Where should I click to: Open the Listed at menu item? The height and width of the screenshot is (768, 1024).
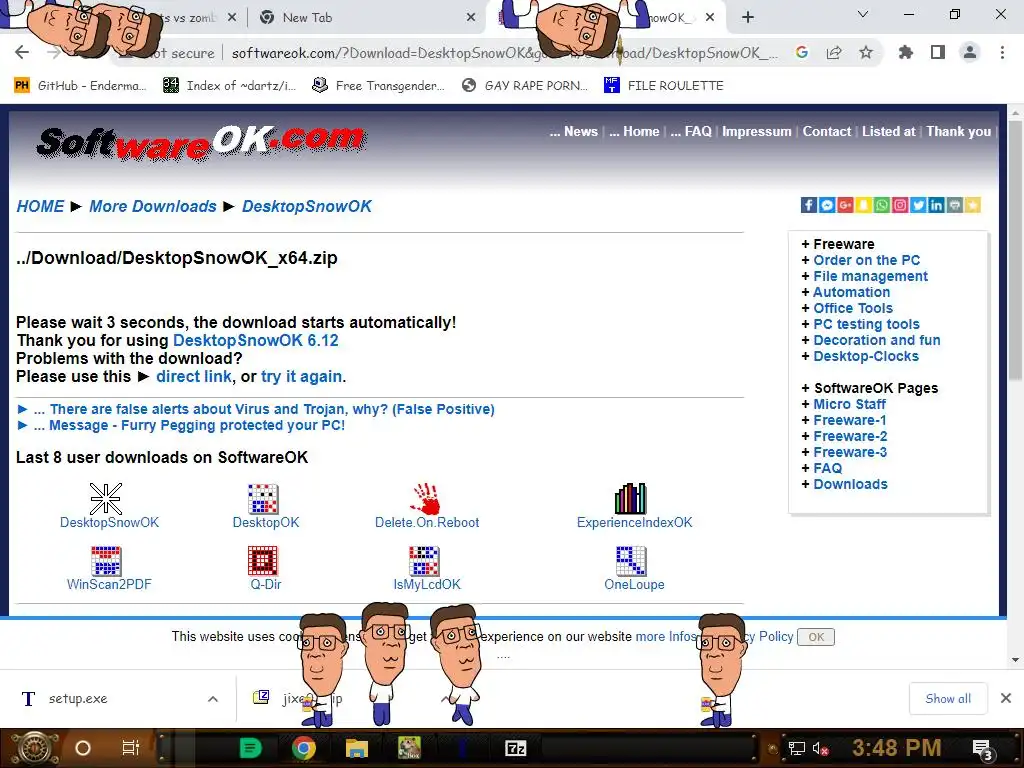click(x=888, y=131)
